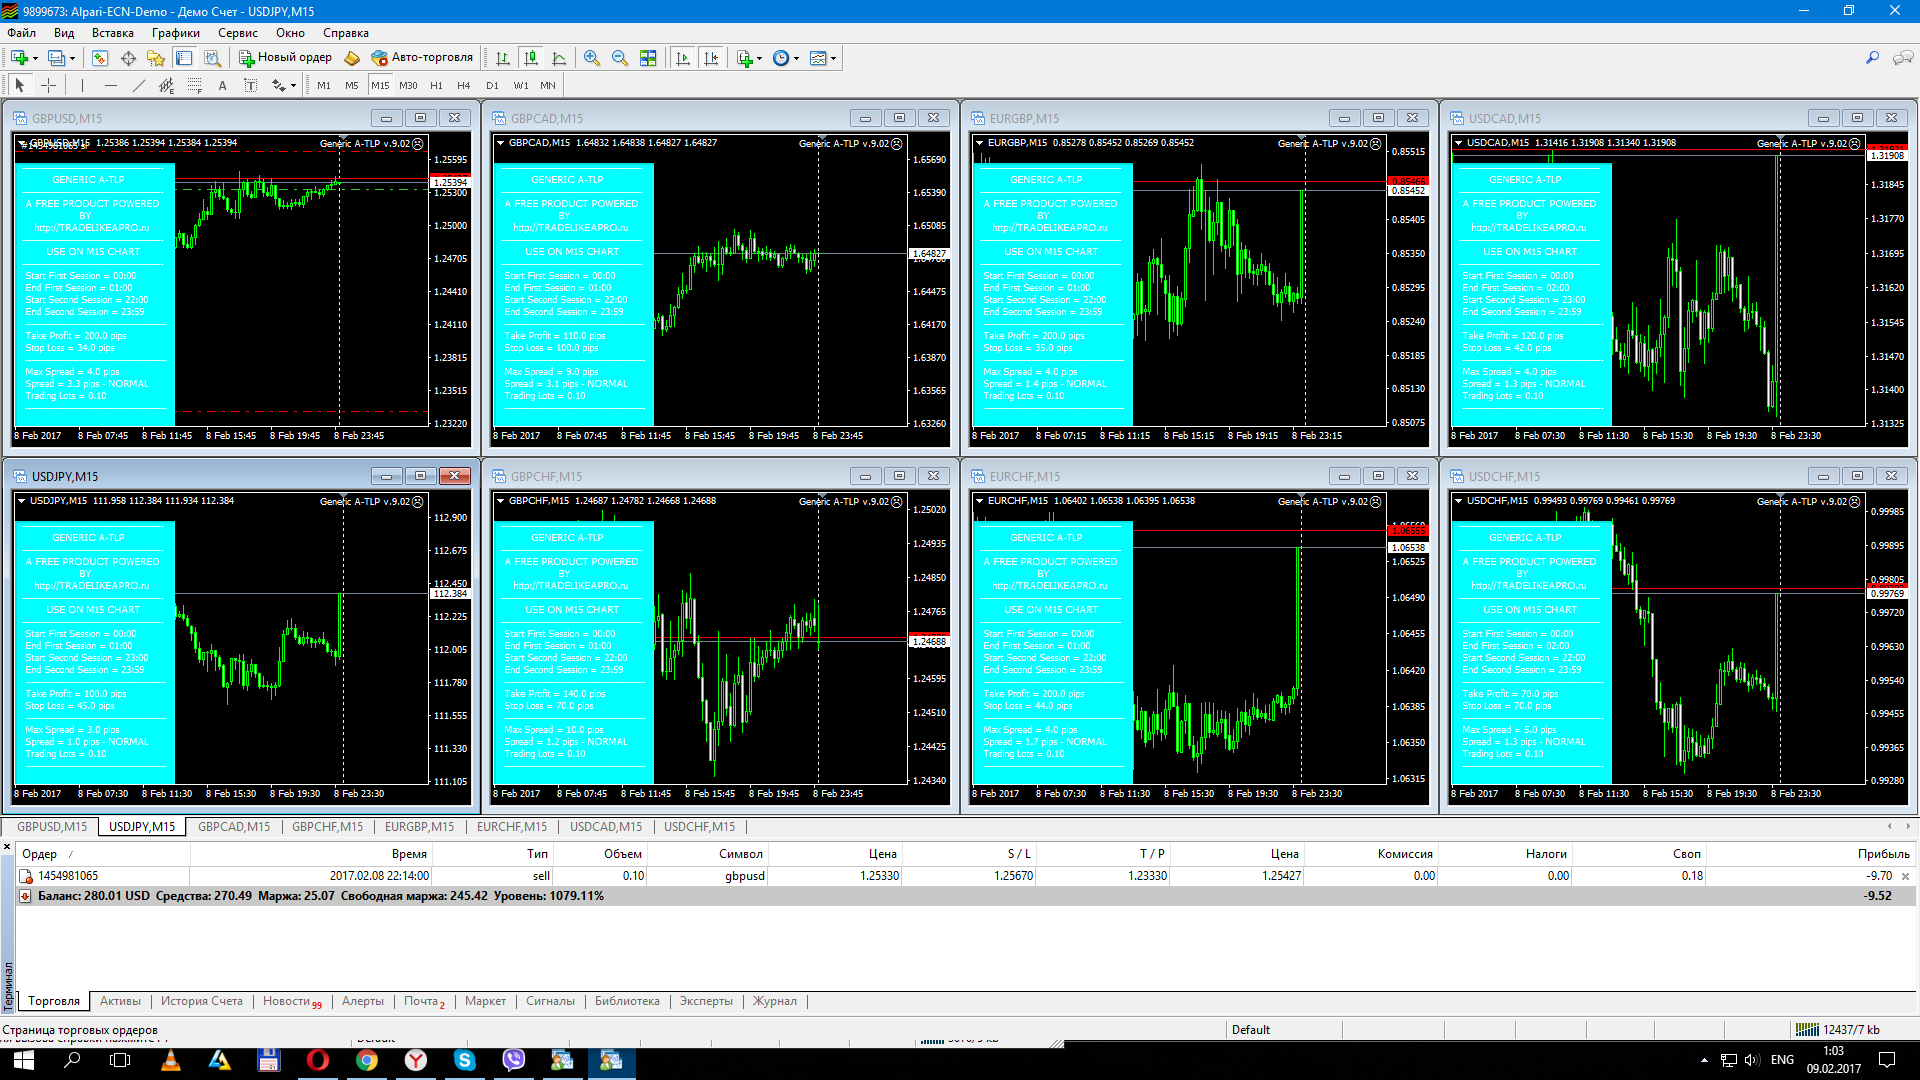Viewport: 1920px width, 1080px height.
Task: Zoom in on the chart
Action: click(592, 58)
